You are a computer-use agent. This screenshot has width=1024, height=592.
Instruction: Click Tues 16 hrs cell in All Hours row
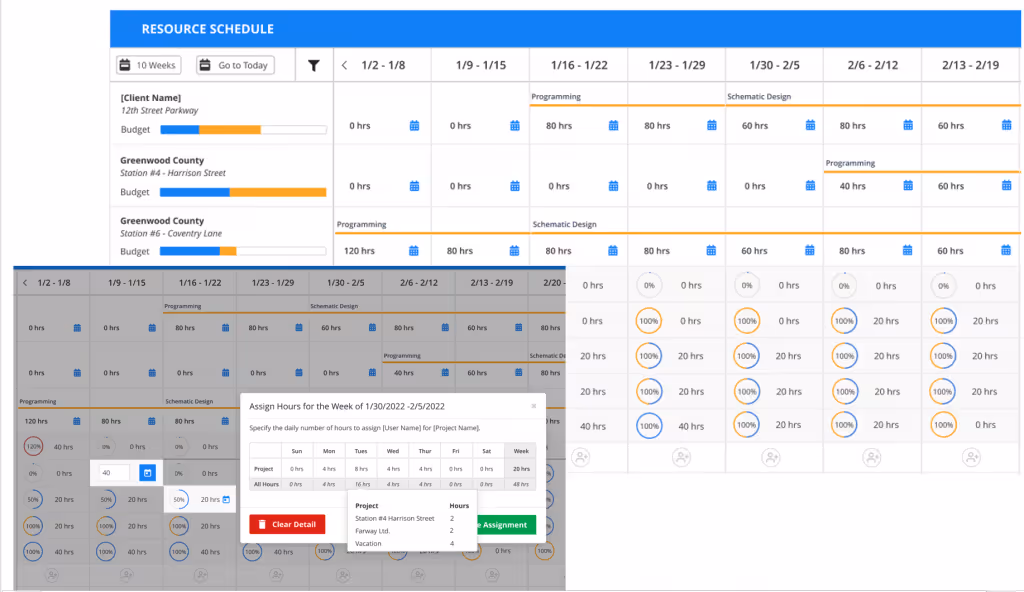pyautogui.click(x=361, y=484)
